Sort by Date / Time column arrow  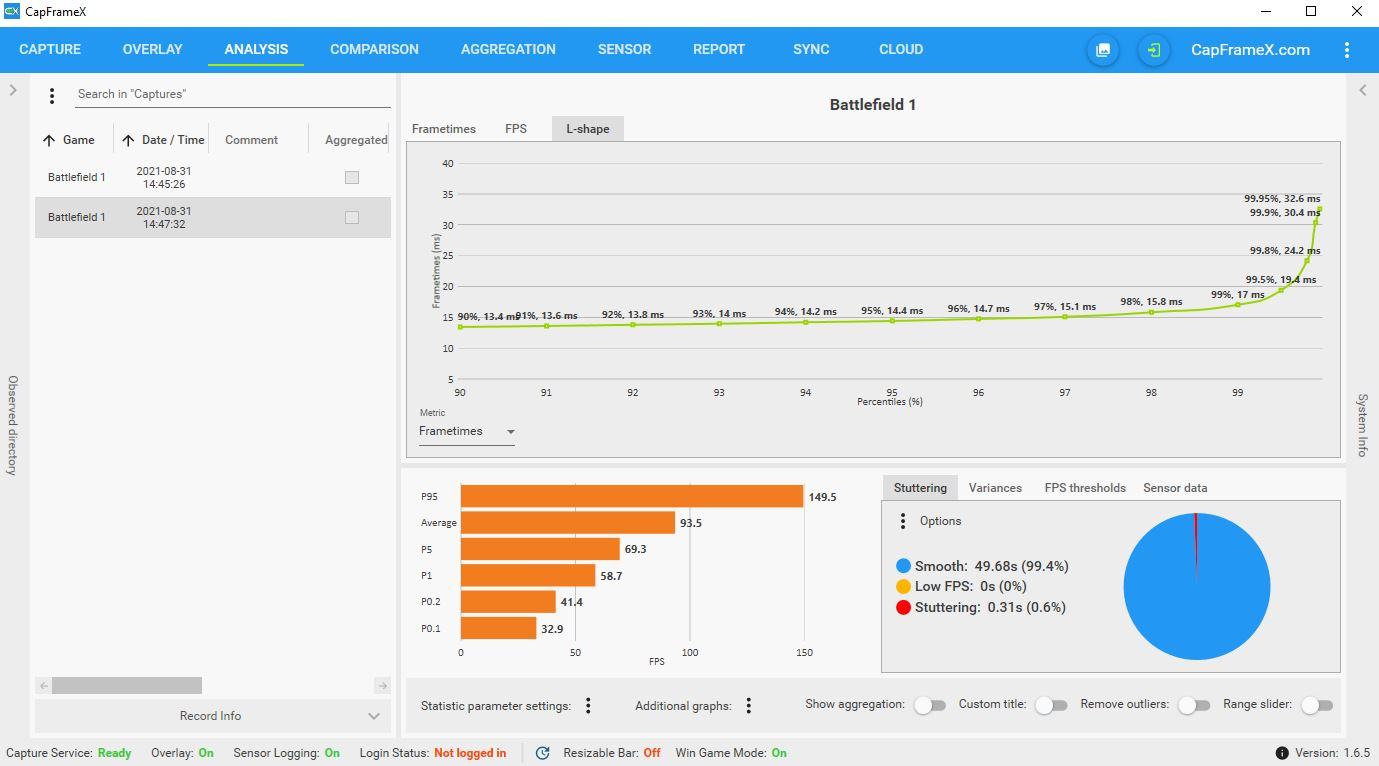(128, 140)
